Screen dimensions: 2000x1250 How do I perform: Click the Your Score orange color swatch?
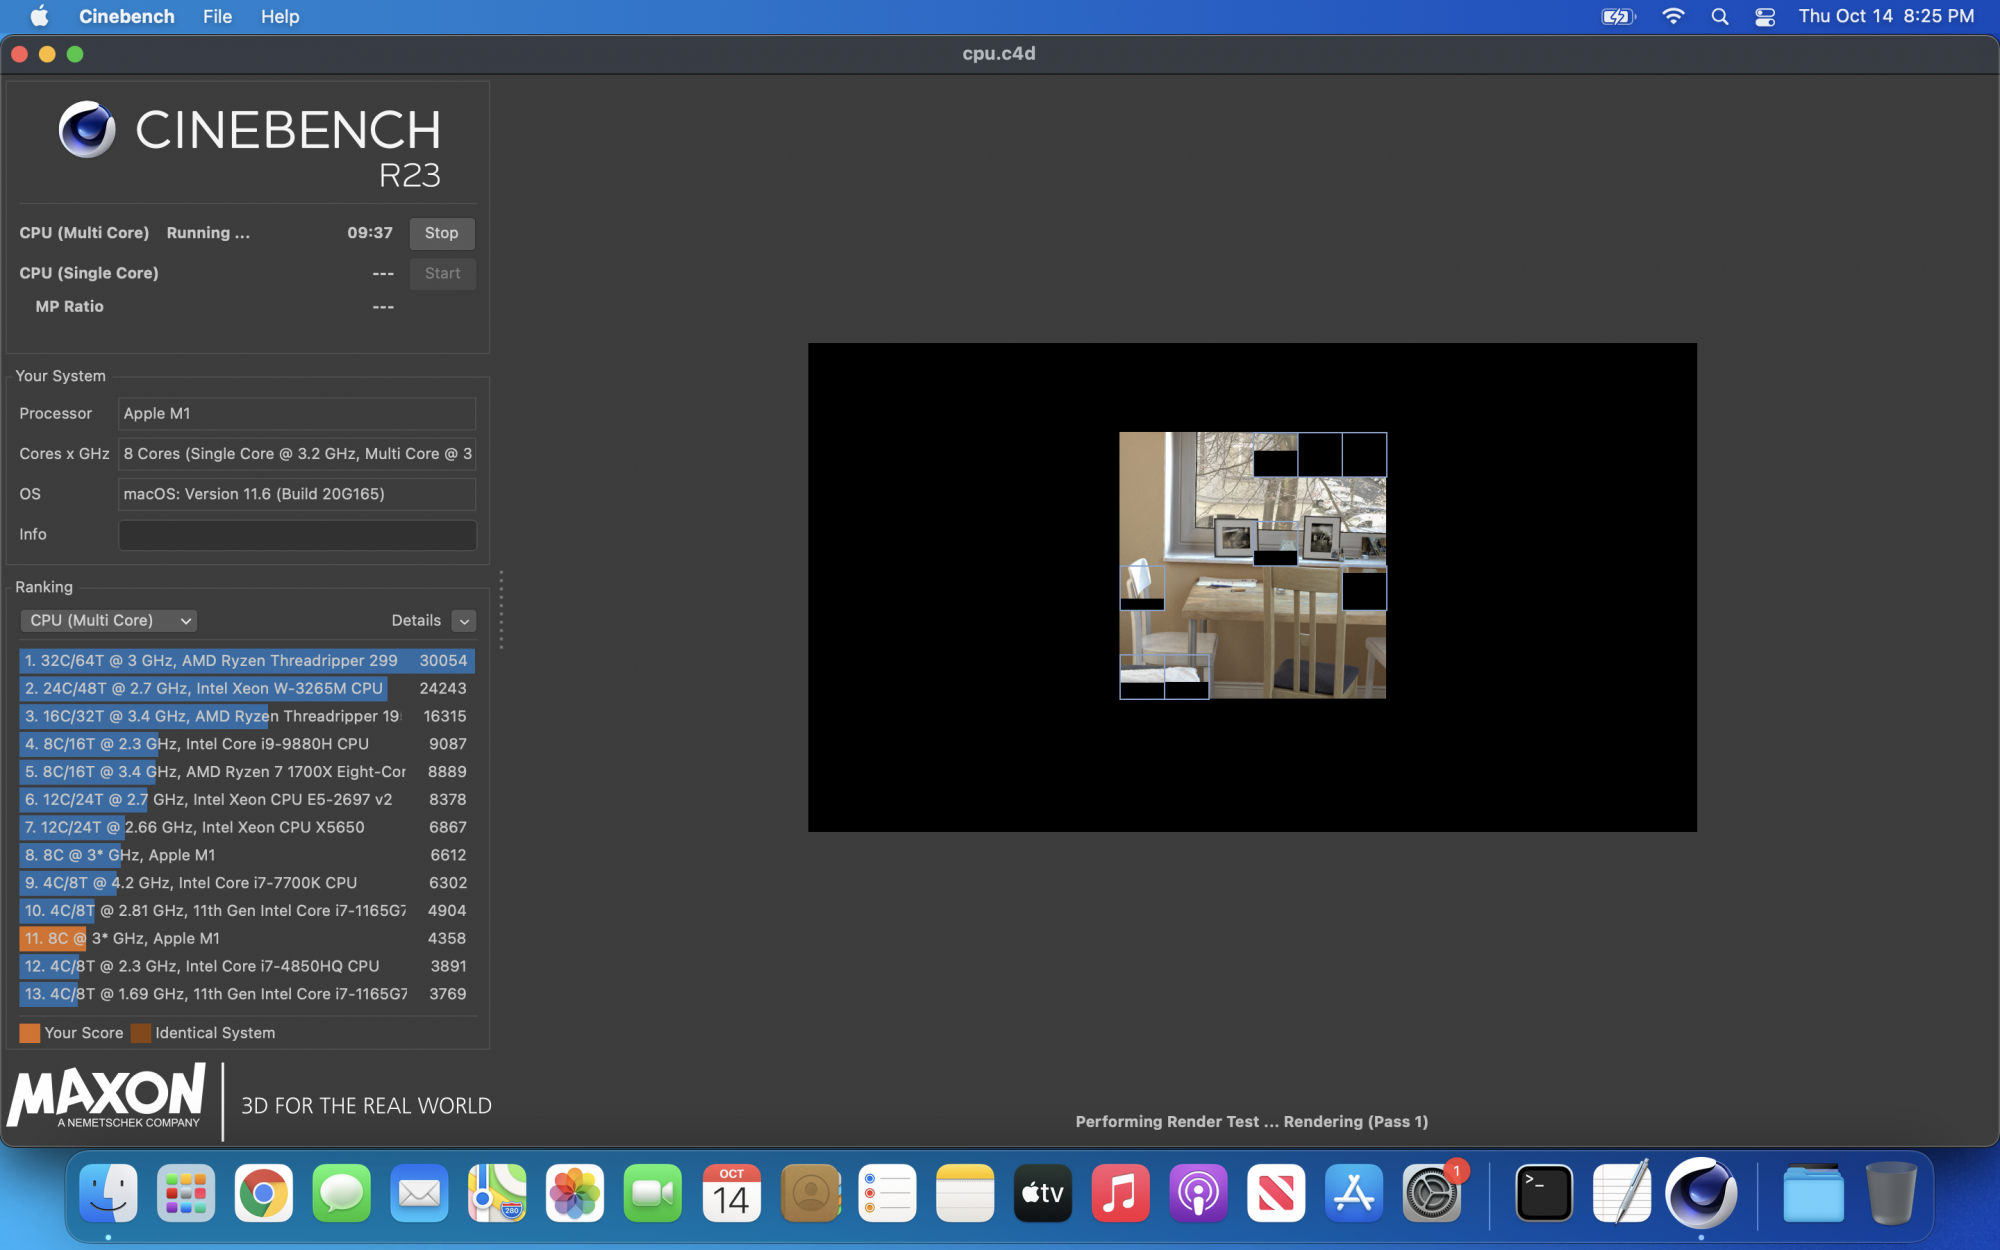(30, 1033)
